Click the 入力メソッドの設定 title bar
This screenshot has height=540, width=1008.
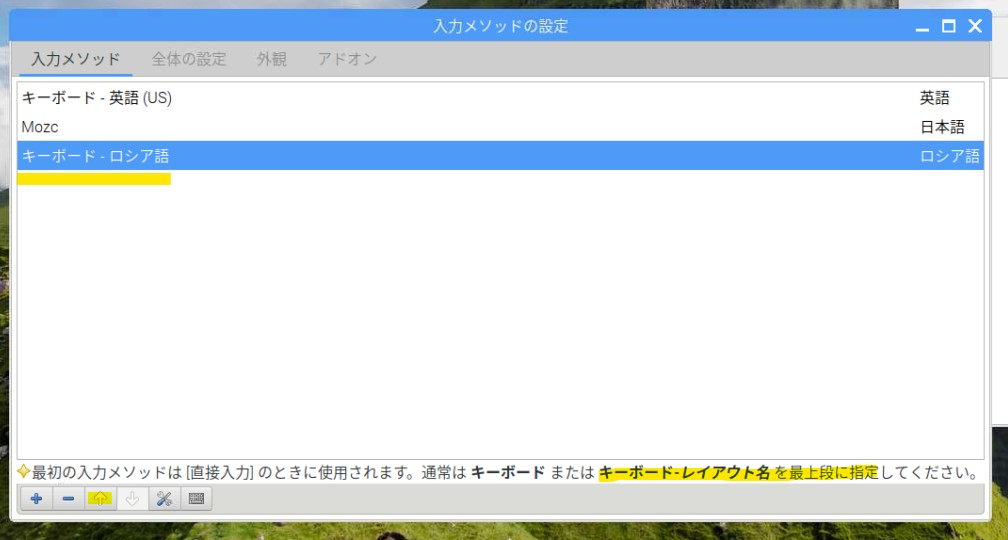500,26
